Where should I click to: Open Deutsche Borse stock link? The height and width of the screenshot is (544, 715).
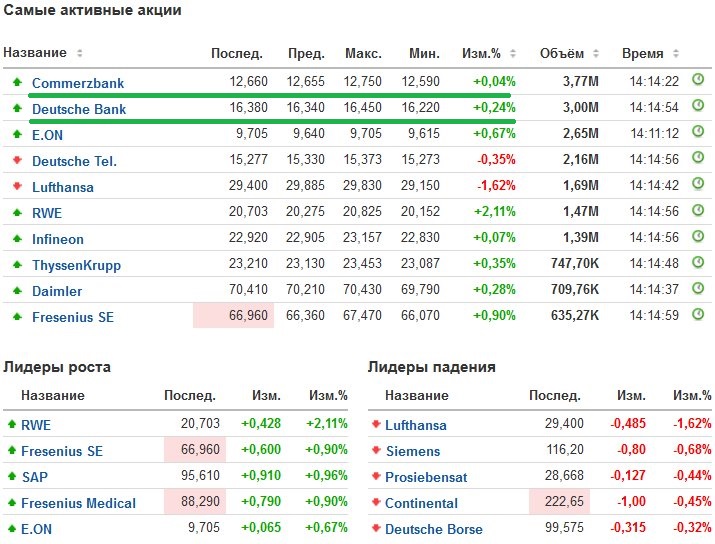click(434, 529)
